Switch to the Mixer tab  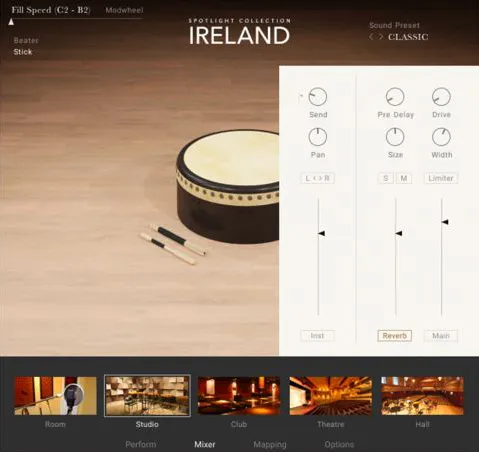coord(205,444)
